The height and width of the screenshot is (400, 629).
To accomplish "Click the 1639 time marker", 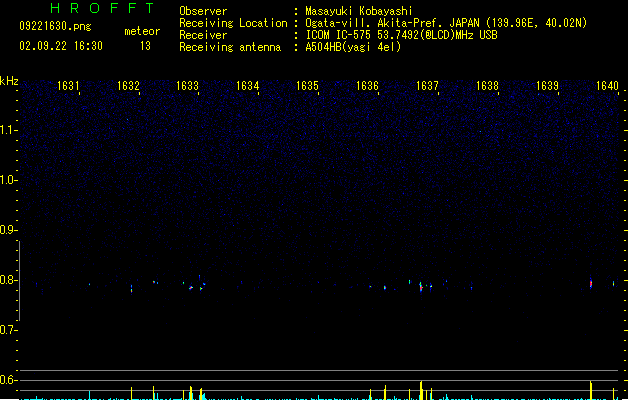I will pos(547,86).
